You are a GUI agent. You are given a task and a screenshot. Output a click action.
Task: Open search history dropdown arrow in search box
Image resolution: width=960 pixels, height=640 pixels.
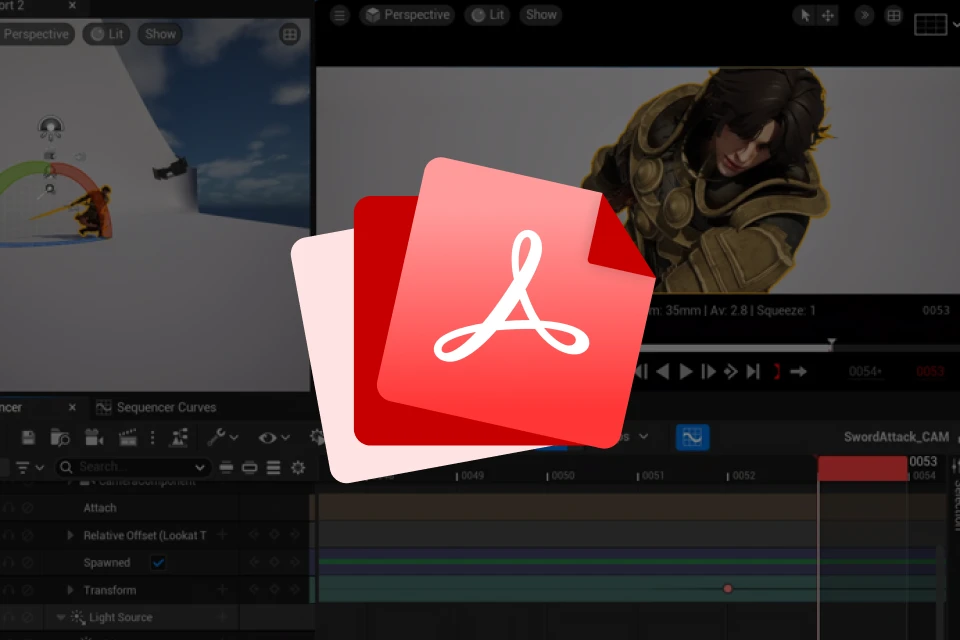click(x=200, y=468)
